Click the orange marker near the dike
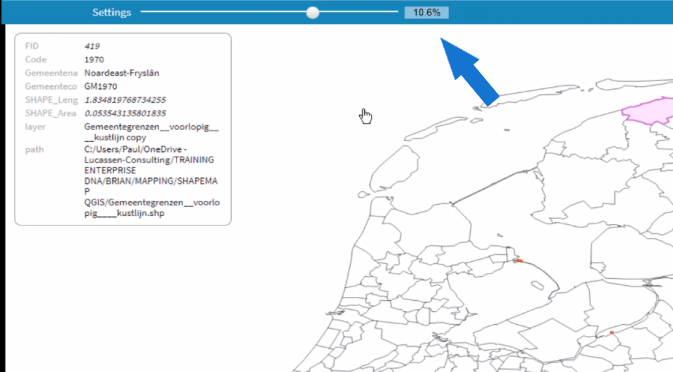 tap(519, 260)
